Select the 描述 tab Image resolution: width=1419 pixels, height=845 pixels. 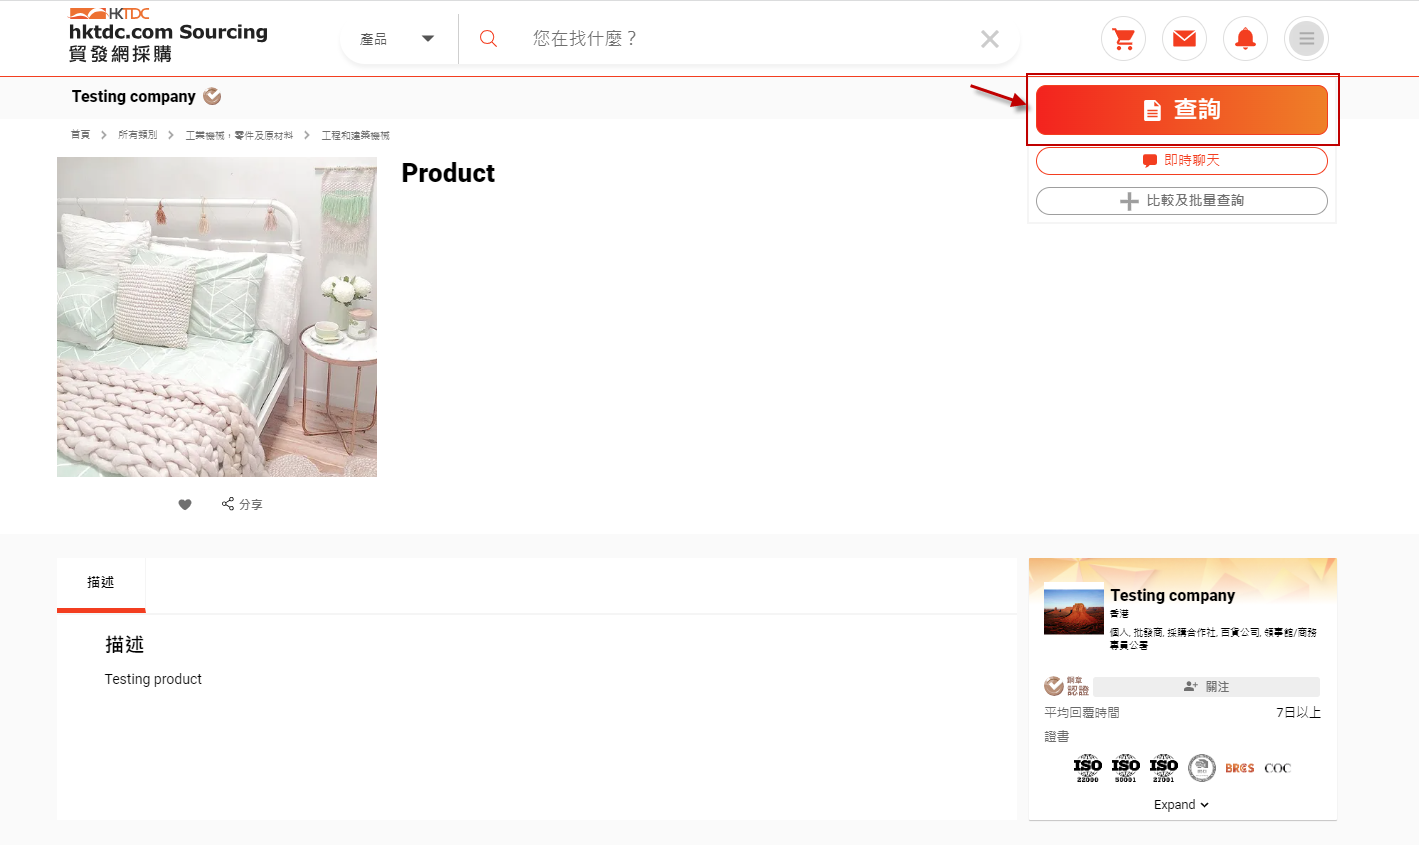click(x=101, y=583)
